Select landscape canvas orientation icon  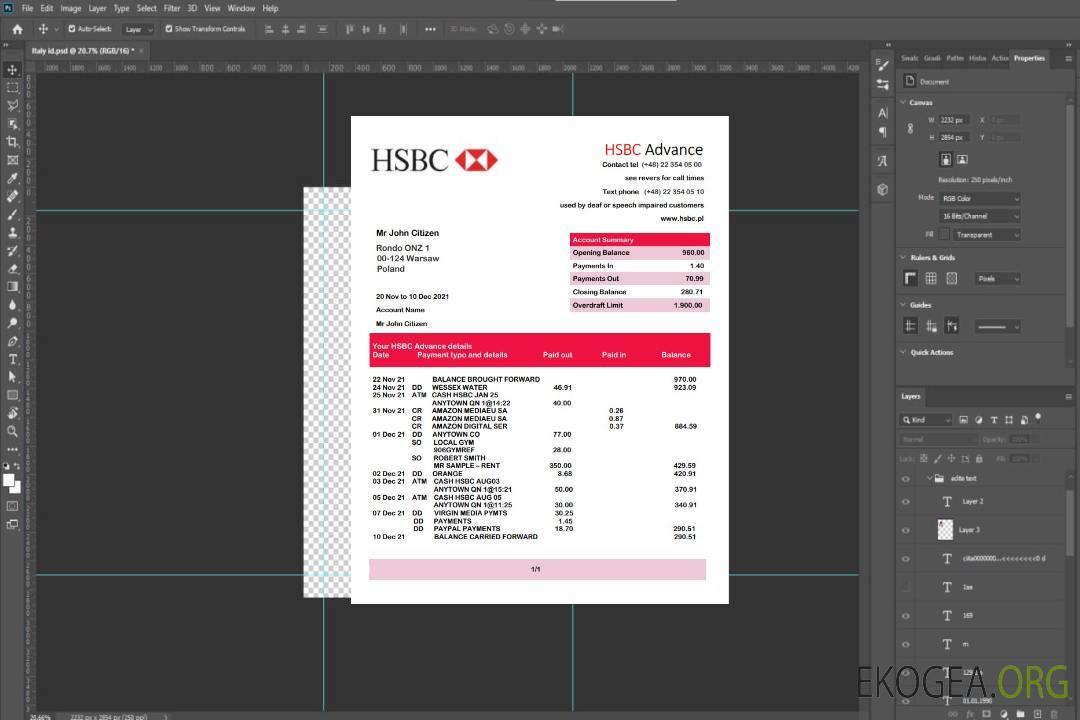962,160
